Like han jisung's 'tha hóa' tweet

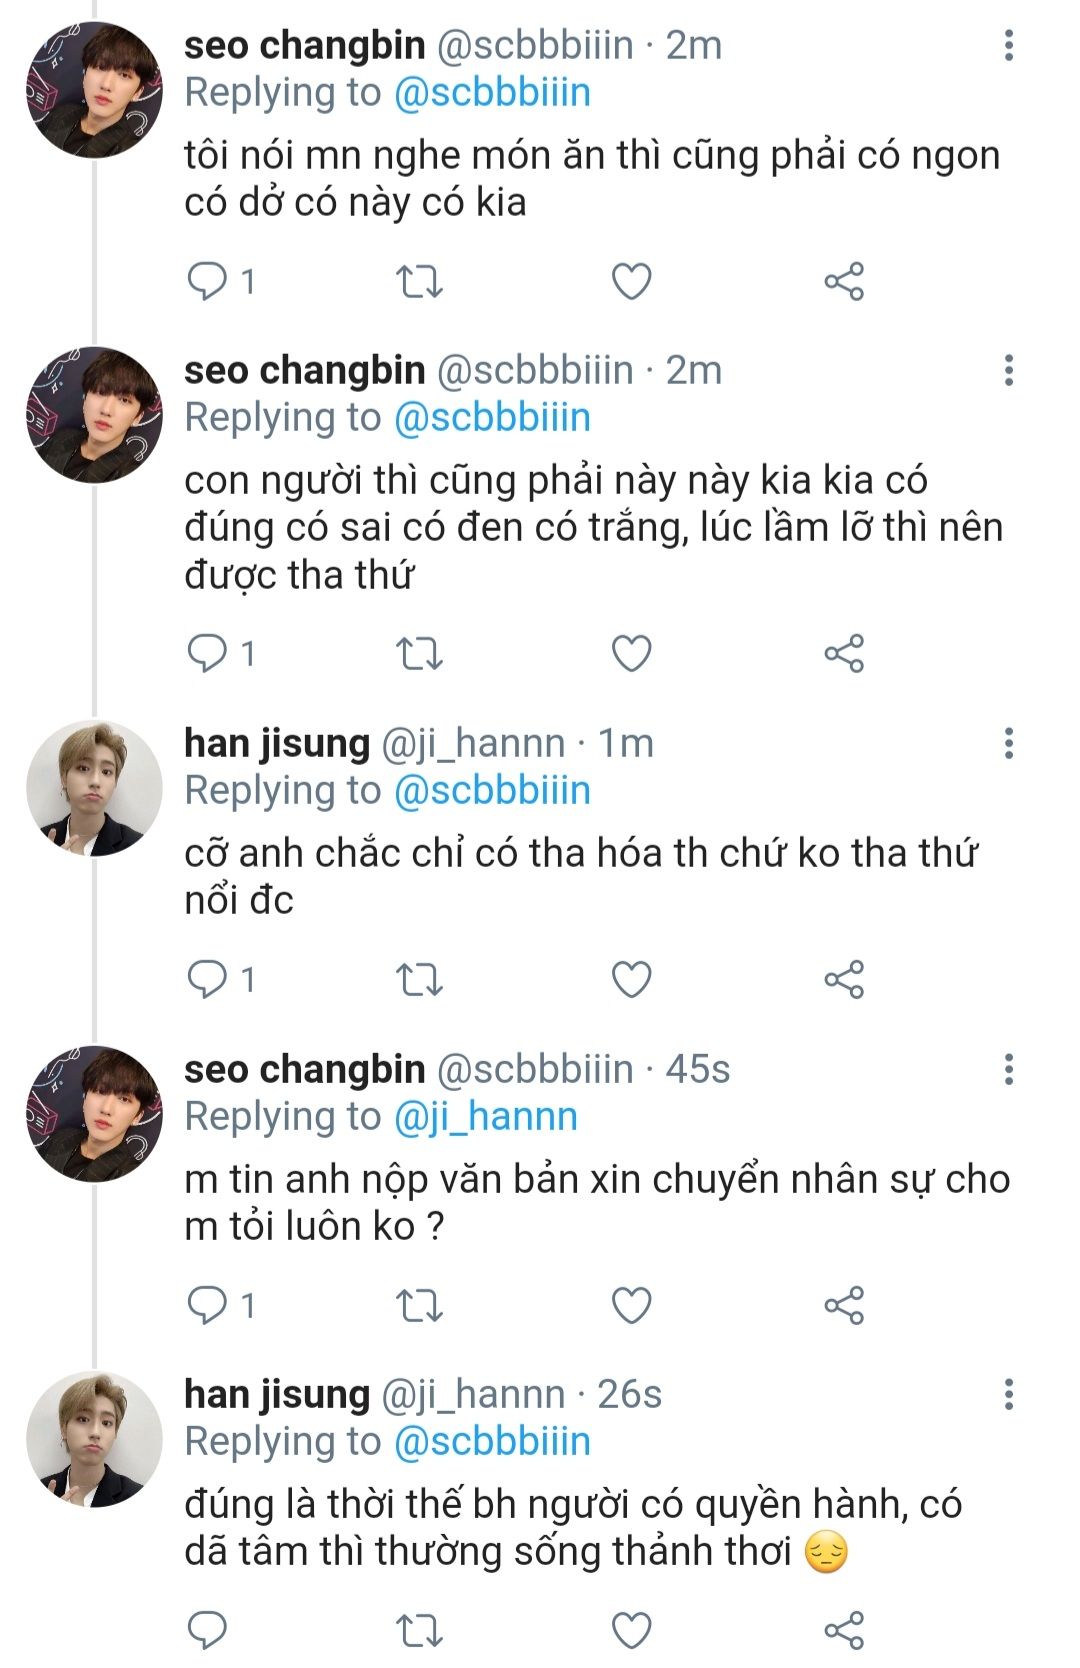[x=631, y=980]
